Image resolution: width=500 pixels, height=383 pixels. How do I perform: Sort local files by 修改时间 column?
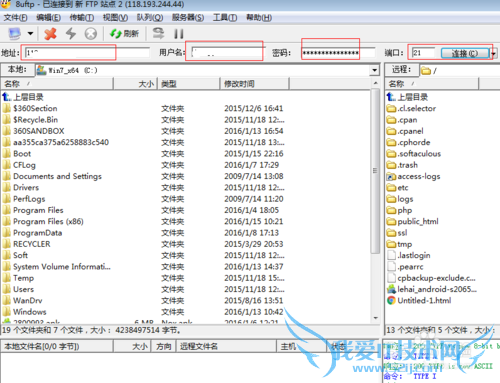point(255,84)
